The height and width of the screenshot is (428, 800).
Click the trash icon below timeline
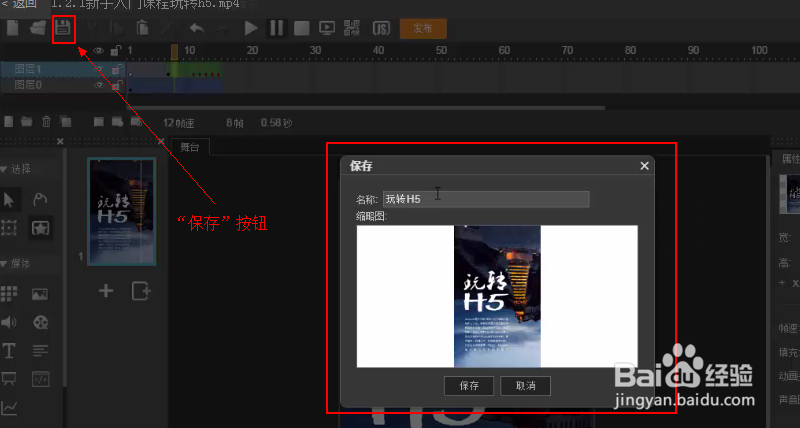[46, 121]
